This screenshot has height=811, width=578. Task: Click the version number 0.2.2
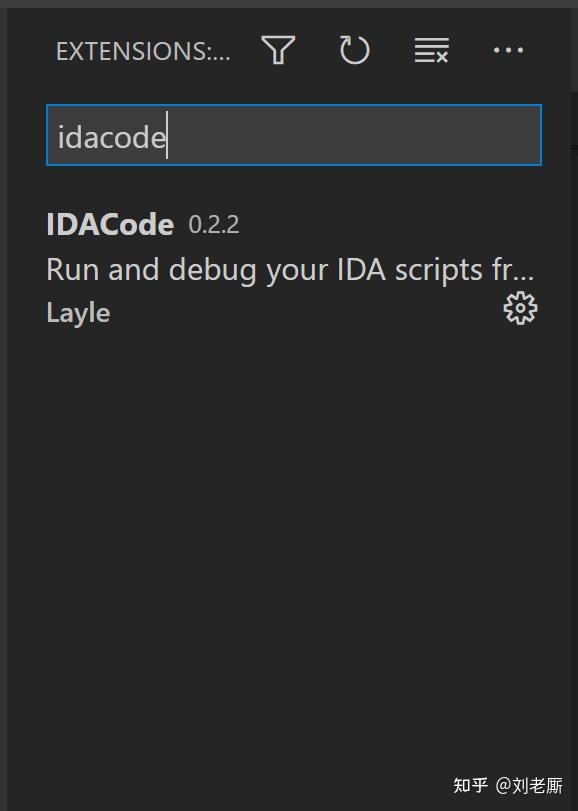[213, 225]
